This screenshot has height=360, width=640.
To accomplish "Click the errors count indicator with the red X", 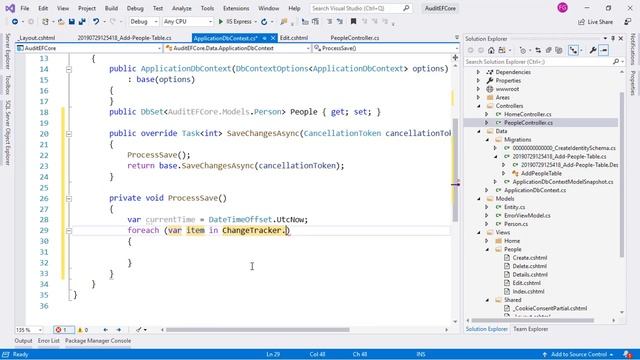I will [63, 330].
